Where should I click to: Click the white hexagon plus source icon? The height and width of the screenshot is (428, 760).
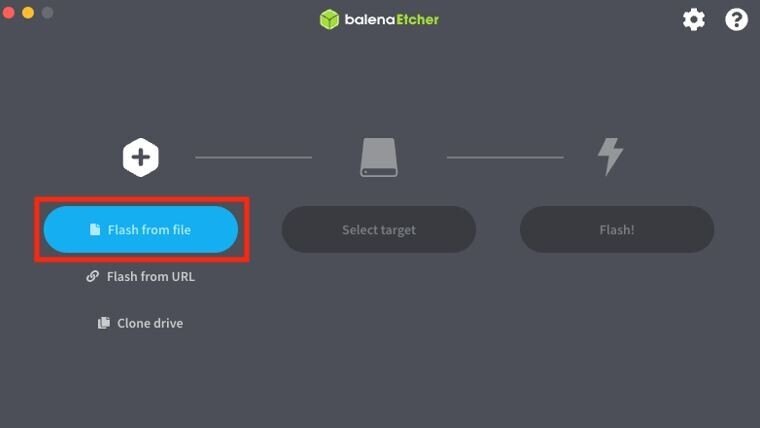pyautogui.click(x=141, y=157)
